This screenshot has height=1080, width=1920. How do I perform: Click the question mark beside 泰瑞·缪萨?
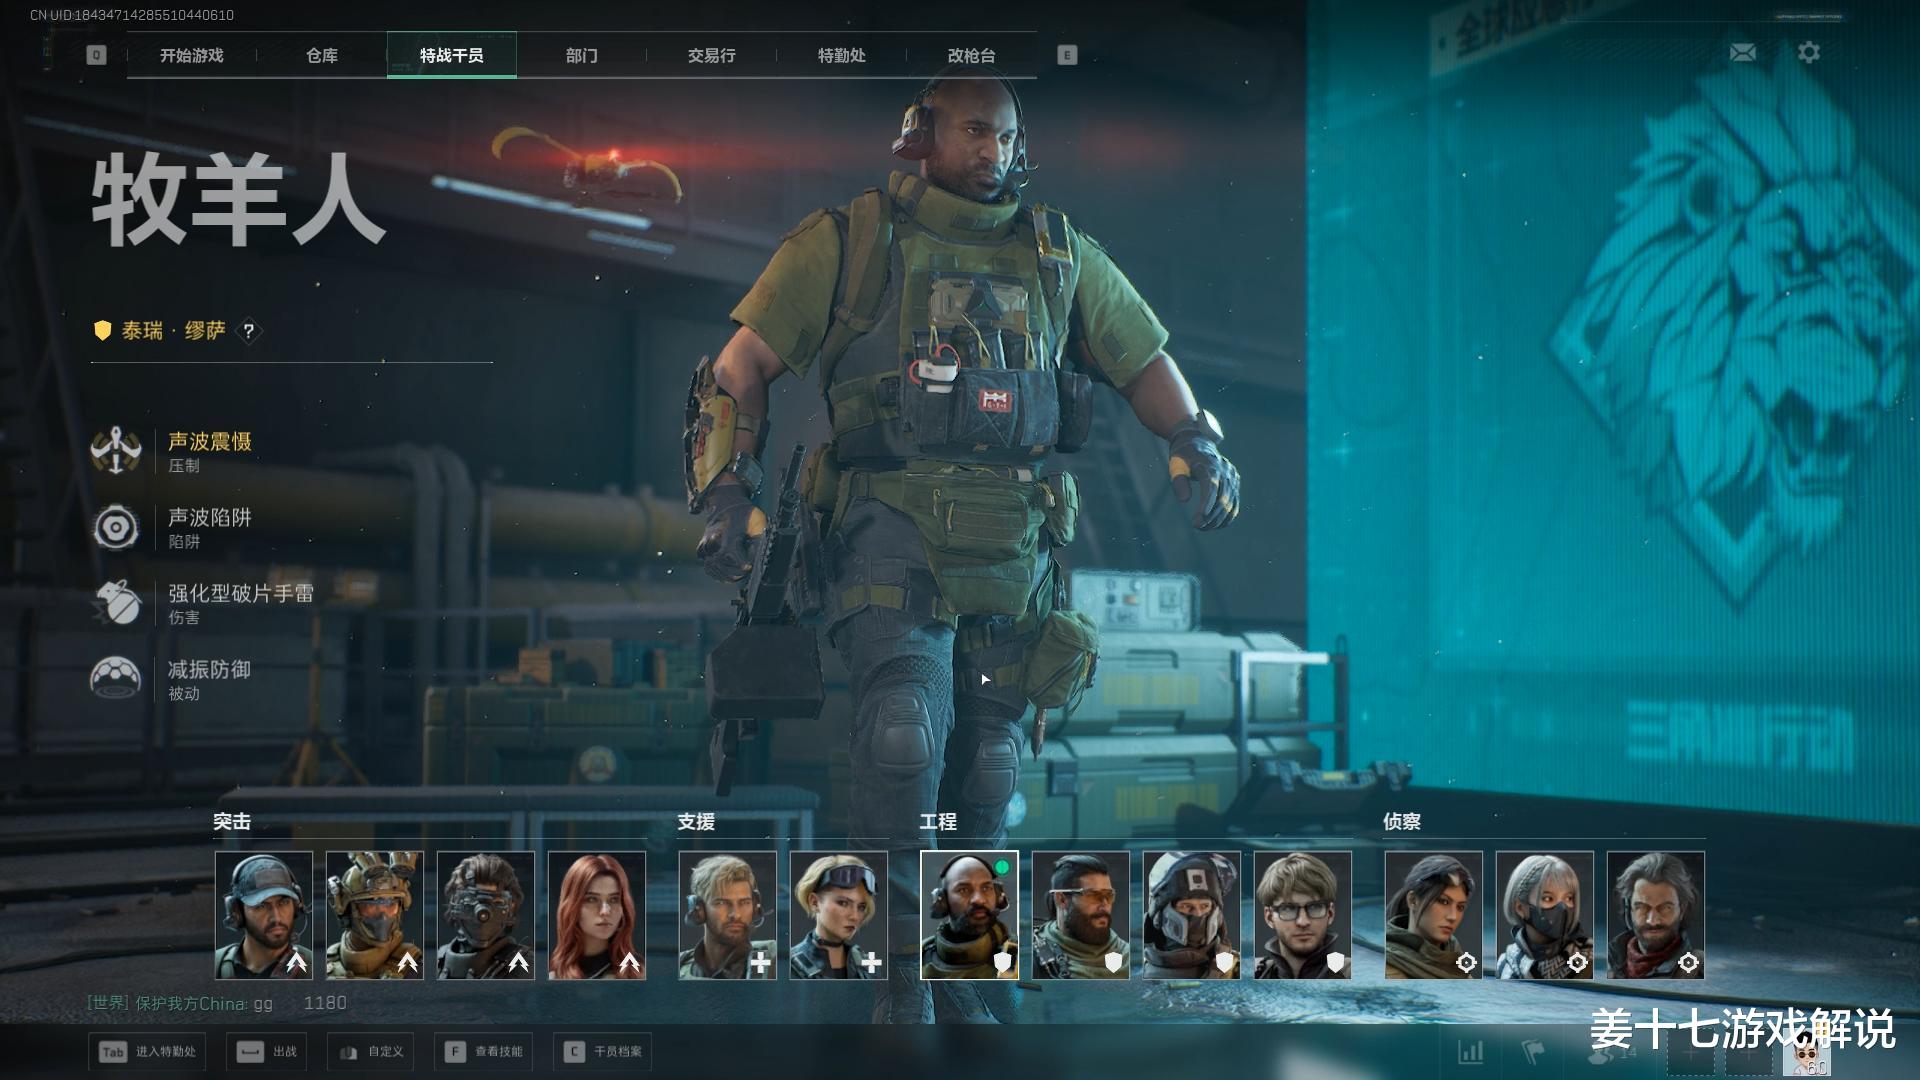pos(249,331)
